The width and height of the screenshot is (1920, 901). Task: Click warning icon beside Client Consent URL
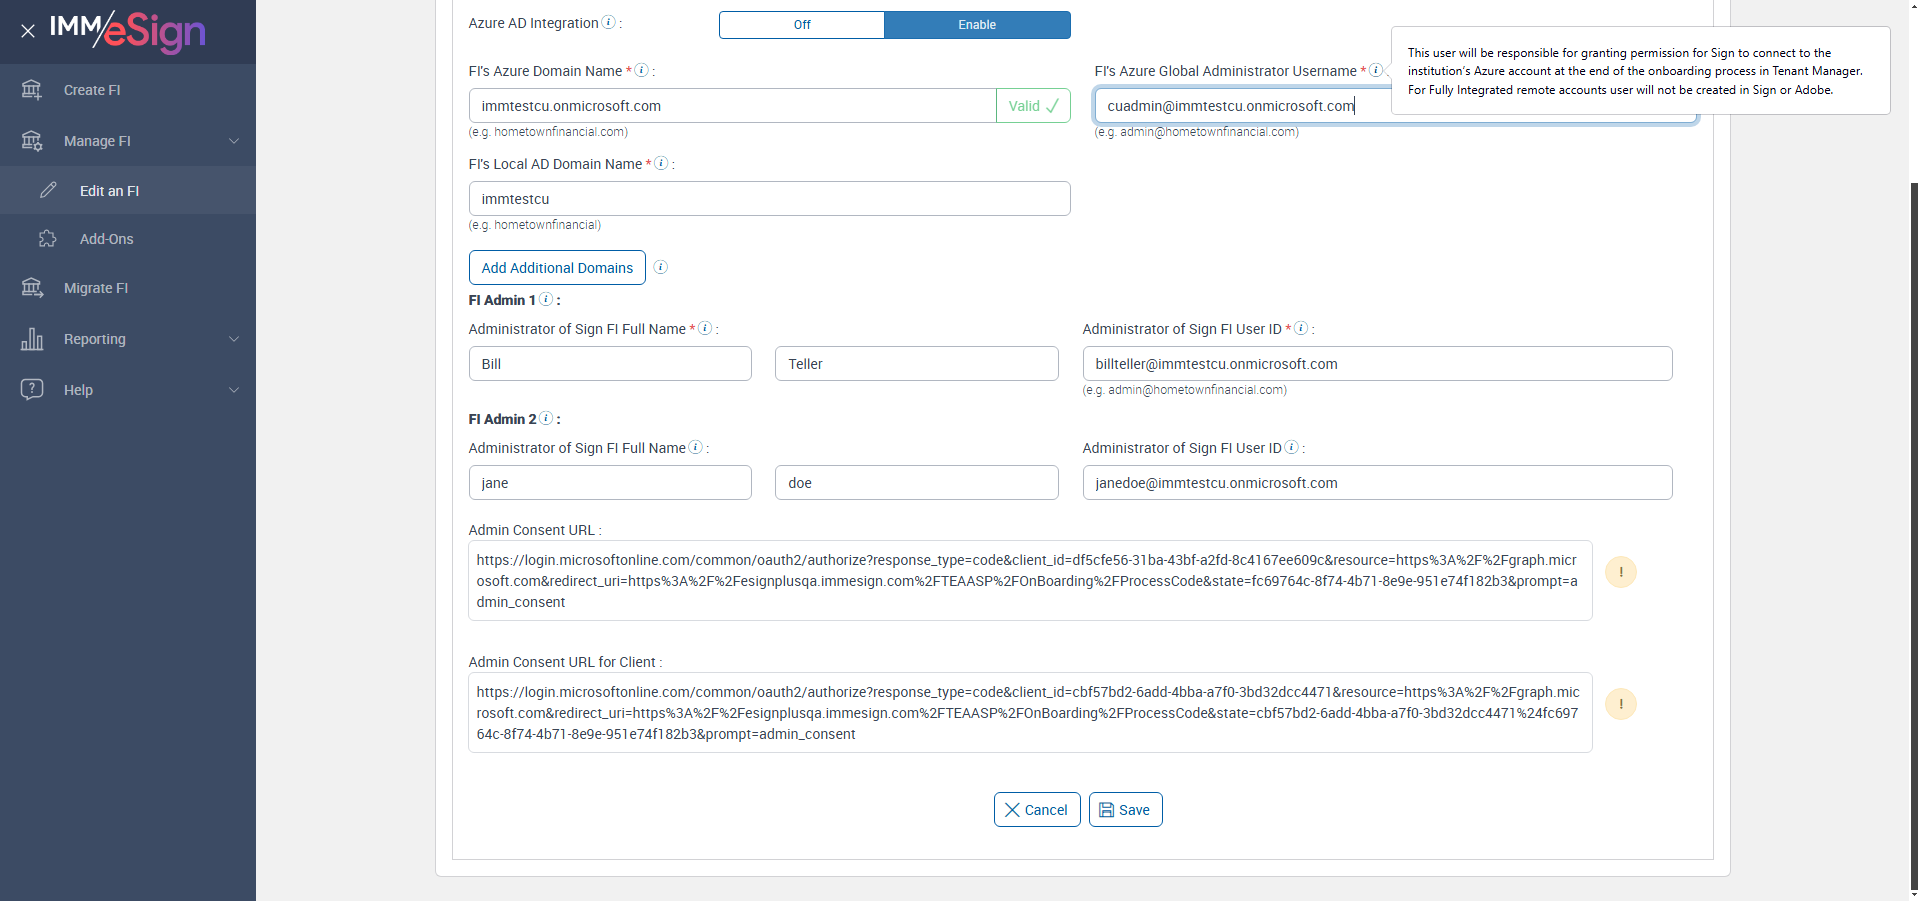coord(1620,704)
